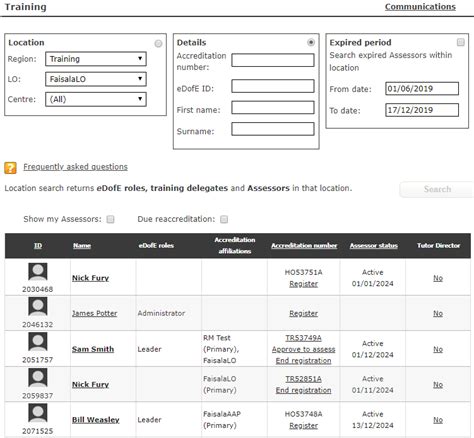Select the Location search radio button
This screenshot has height=438, width=474.
[158, 43]
